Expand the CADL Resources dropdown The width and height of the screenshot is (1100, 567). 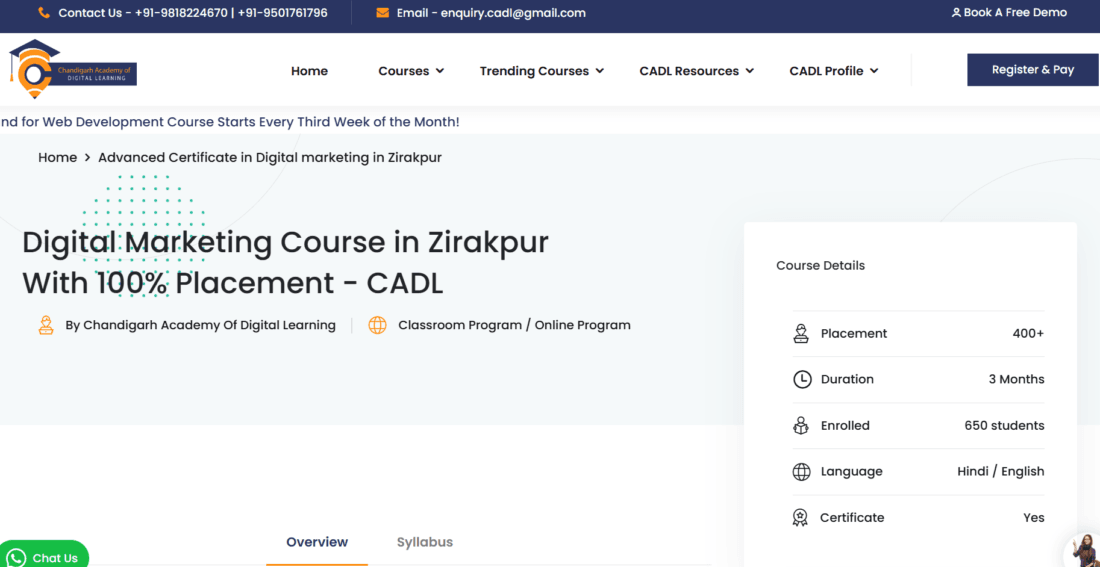coord(696,71)
